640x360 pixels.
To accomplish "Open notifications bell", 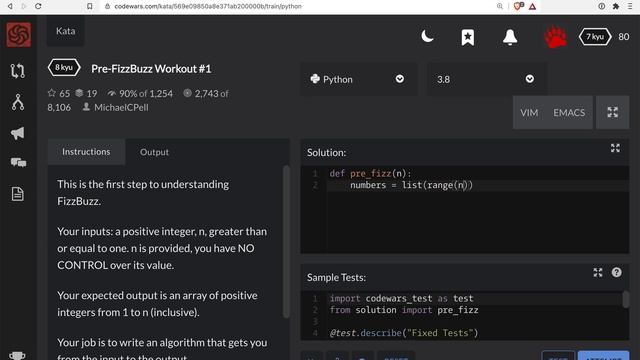I will point(510,37).
